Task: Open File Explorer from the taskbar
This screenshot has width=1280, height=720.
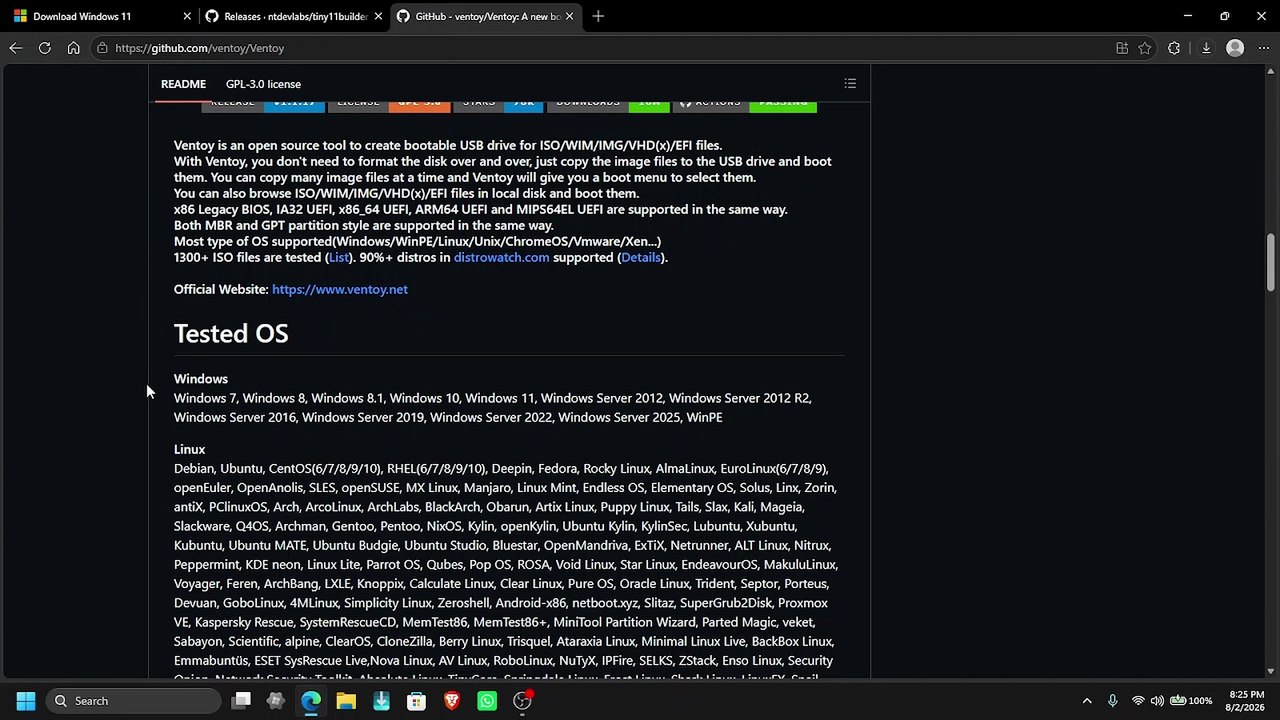Action: pos(346,701)
